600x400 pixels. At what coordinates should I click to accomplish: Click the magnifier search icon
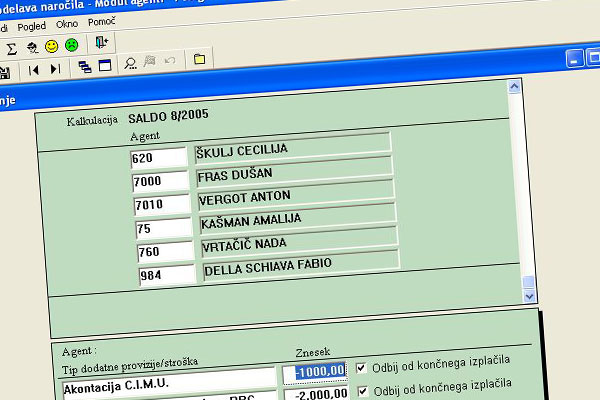130,68
